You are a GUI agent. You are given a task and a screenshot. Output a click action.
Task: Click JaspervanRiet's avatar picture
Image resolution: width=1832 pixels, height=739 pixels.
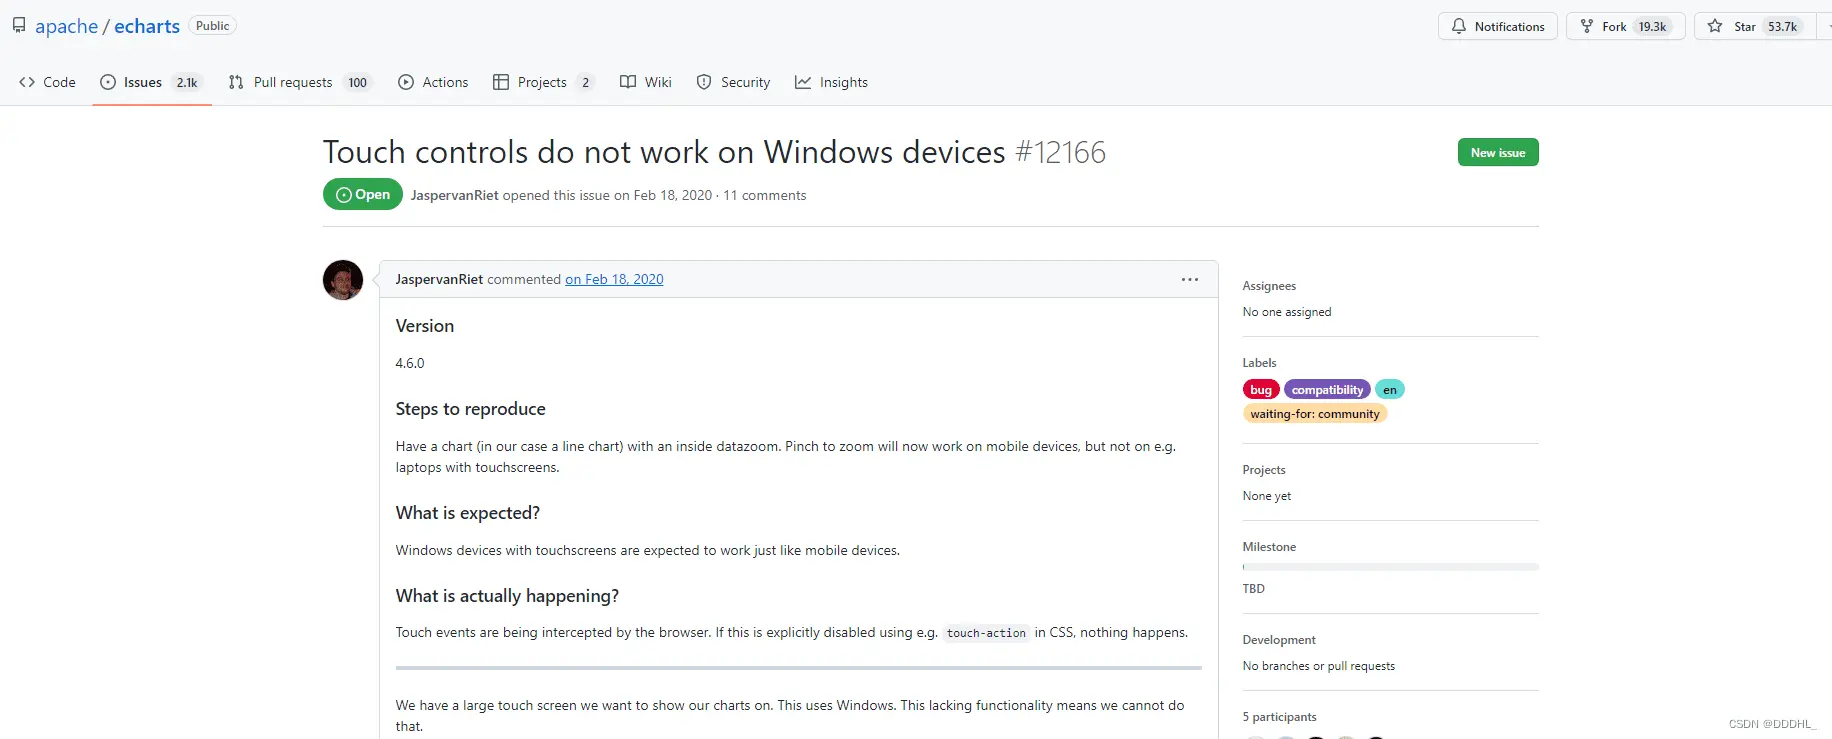343,280
